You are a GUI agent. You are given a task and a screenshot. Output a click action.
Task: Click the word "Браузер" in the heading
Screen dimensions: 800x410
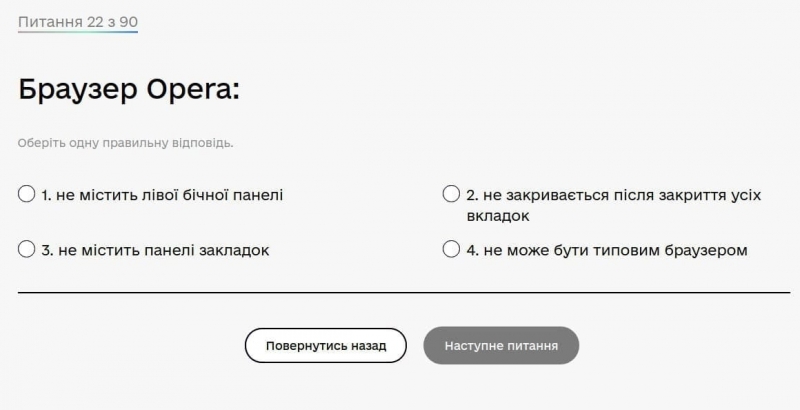(74, 89)
